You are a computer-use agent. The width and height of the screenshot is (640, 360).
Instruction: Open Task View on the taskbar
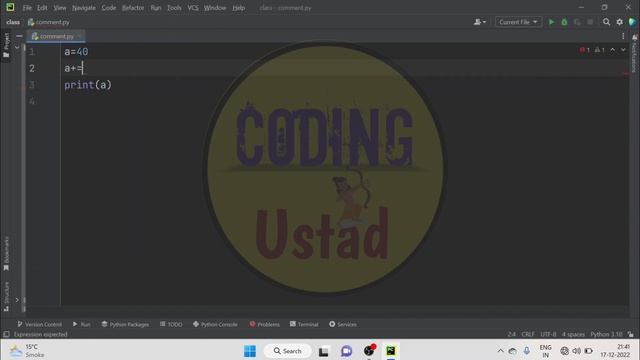click(x=324, y=351)
